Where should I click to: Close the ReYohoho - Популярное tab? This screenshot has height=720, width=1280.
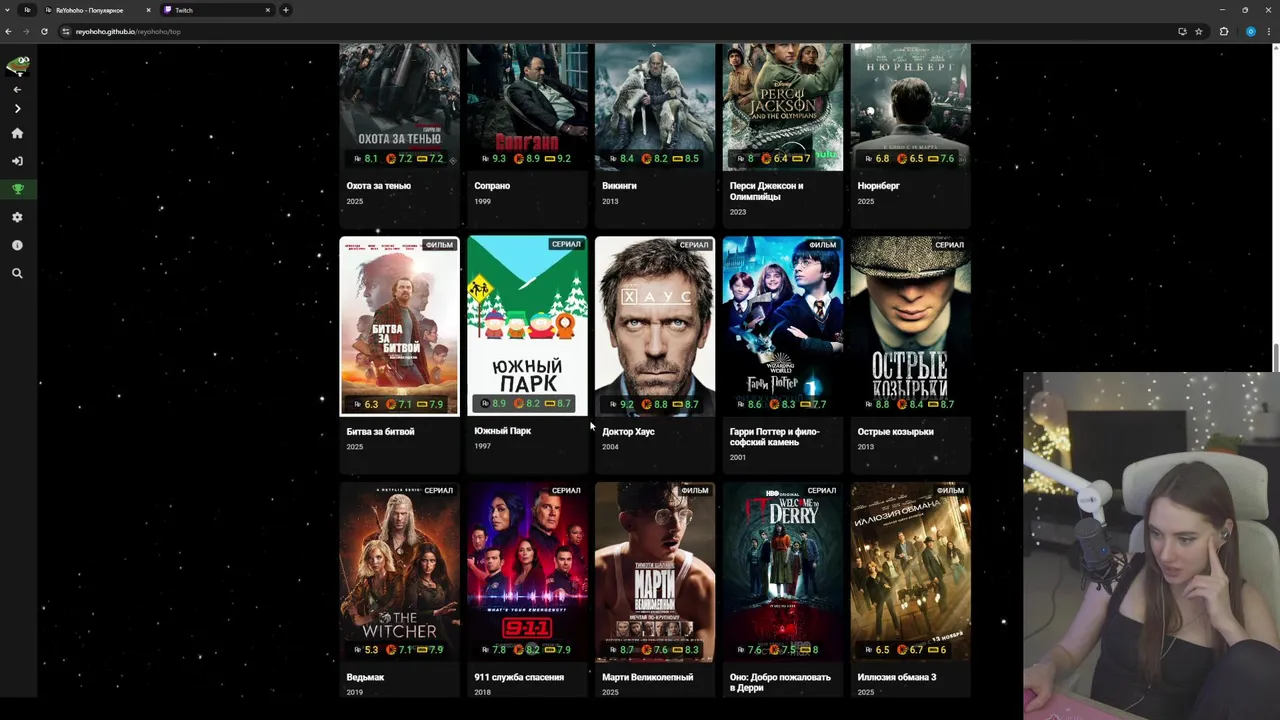148,10
